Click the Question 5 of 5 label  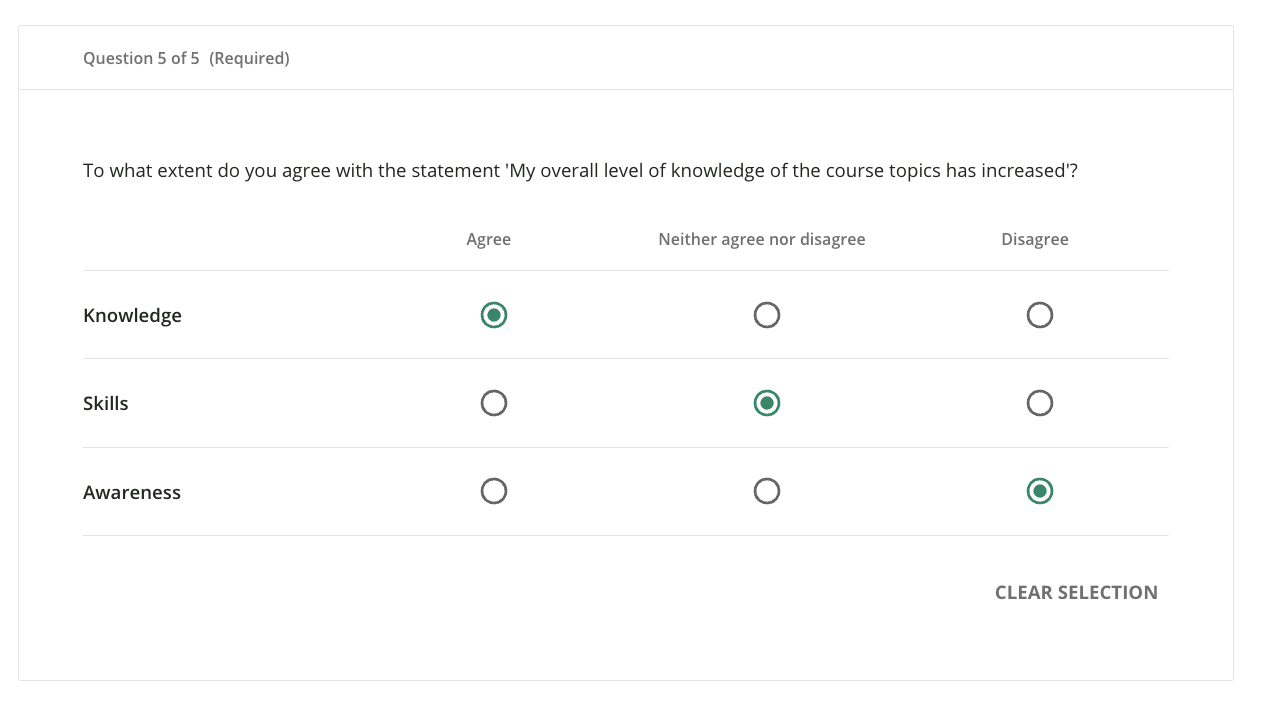coord(141,58)
